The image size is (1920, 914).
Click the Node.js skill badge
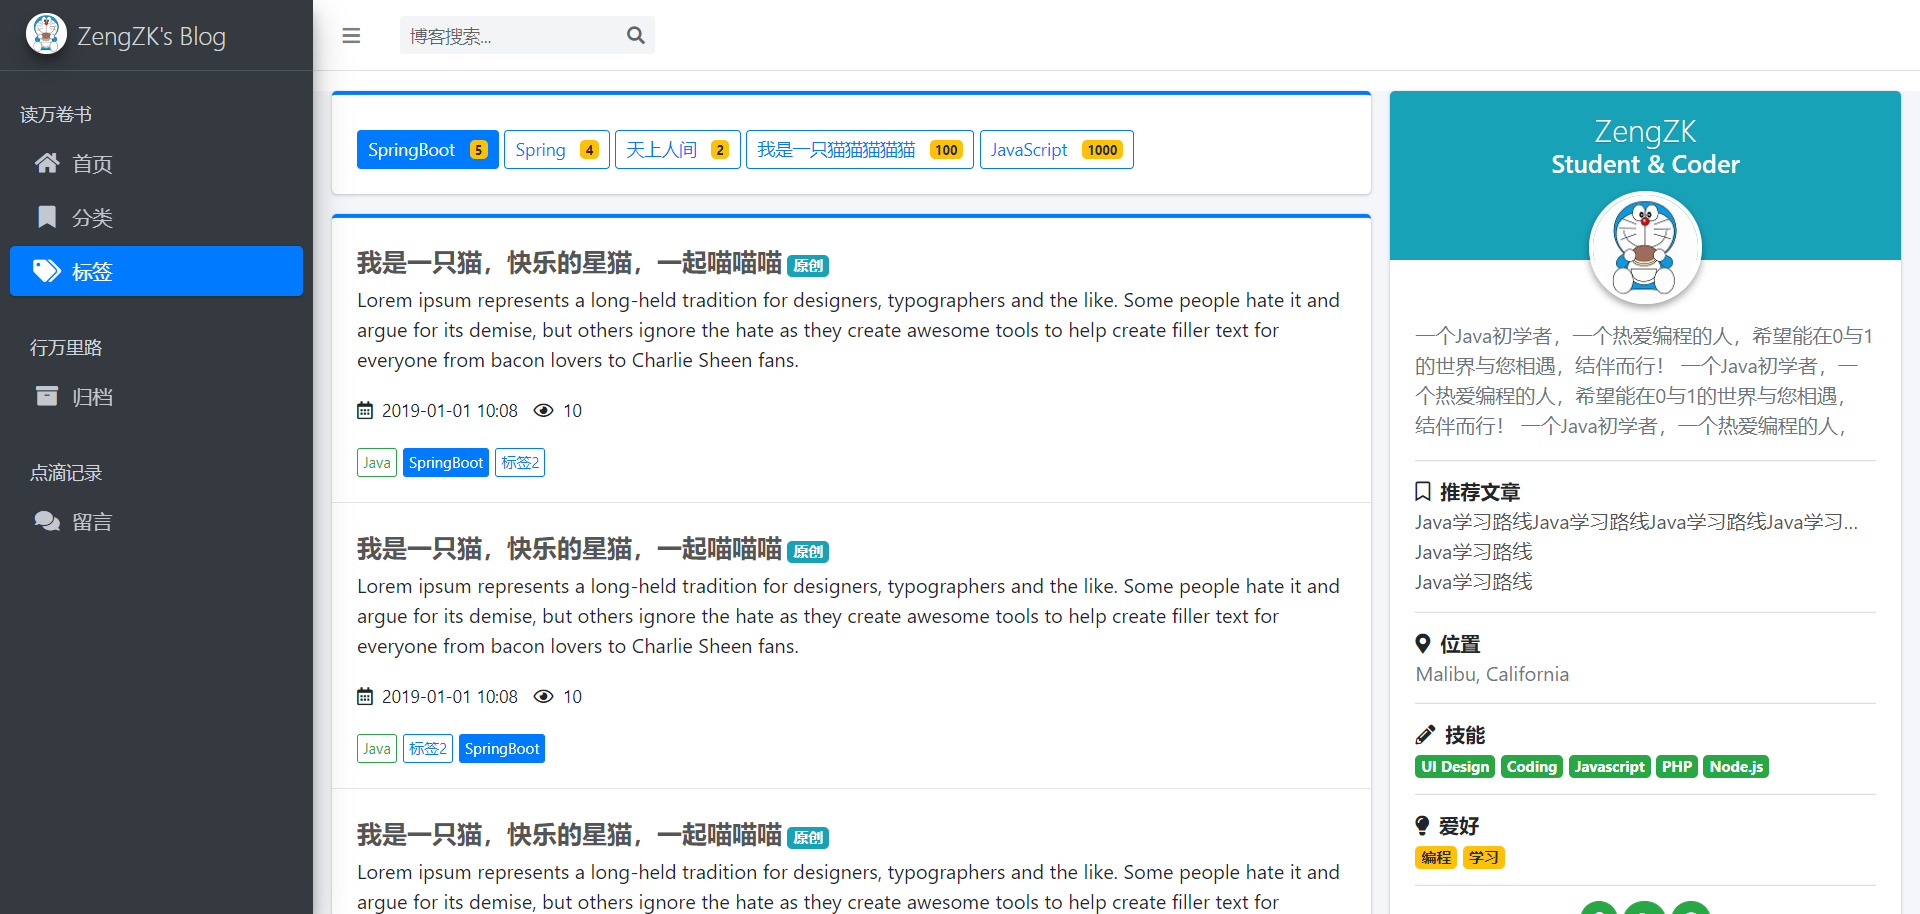click(1736, 767)
